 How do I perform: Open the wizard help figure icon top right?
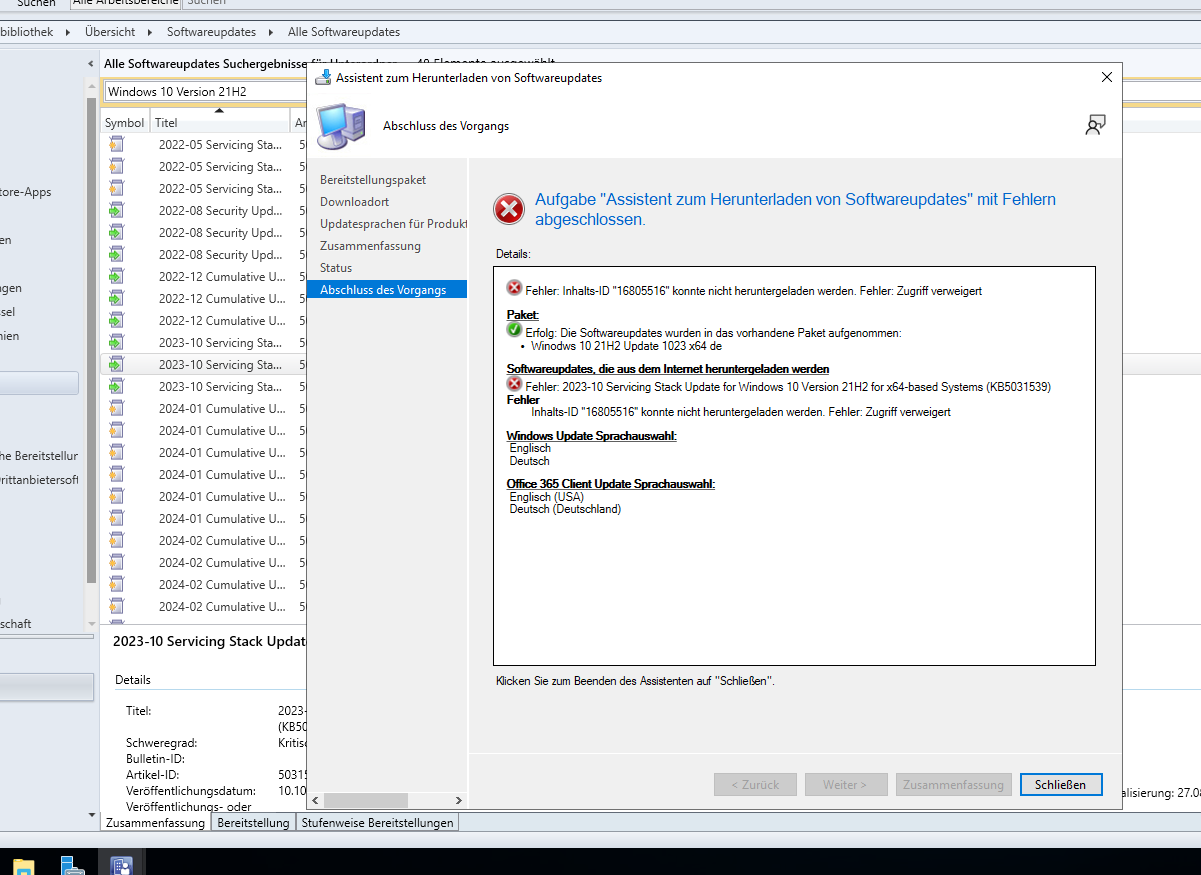(x=1095, y=124)
